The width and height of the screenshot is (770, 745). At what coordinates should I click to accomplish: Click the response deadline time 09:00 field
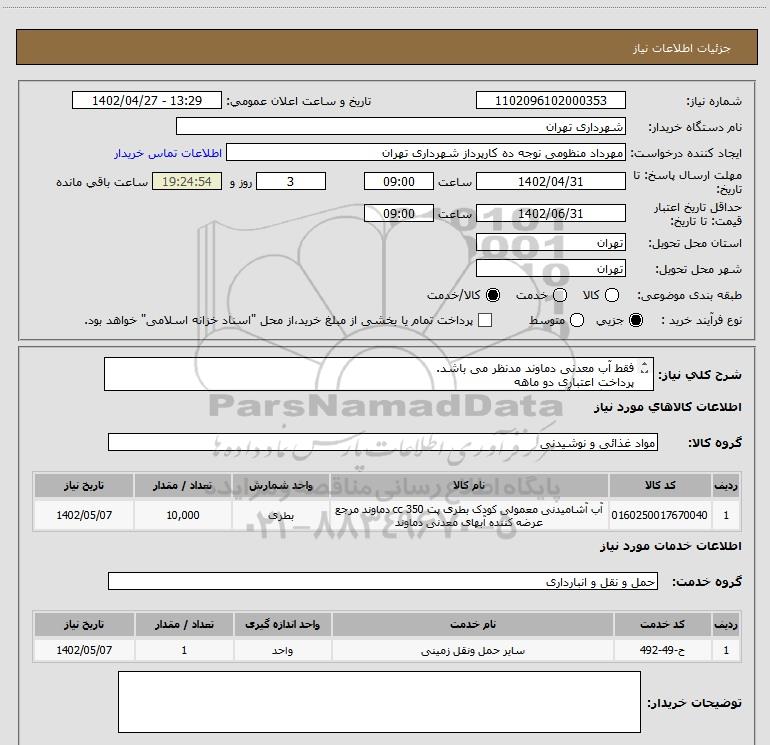[399, 181]
